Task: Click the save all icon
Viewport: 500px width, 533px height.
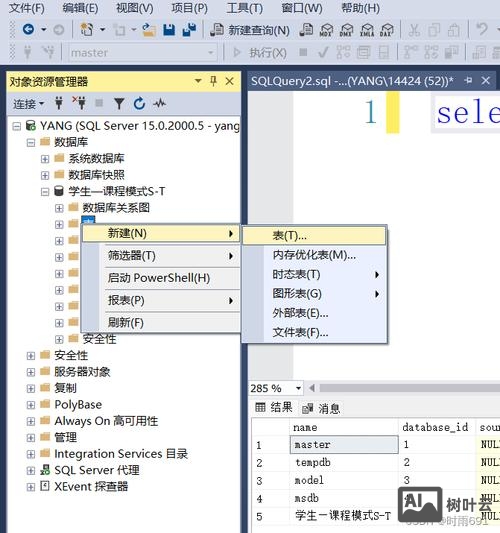Action: [x=189, y=30]
